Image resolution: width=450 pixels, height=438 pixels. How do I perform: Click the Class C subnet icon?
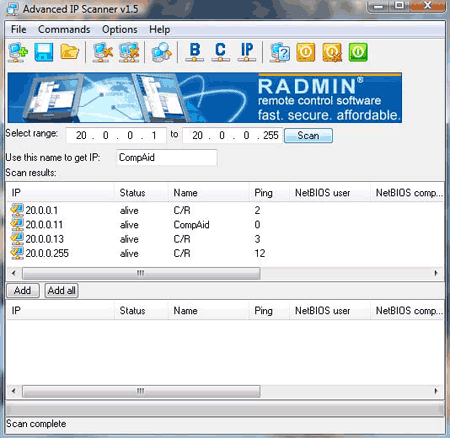220,52
